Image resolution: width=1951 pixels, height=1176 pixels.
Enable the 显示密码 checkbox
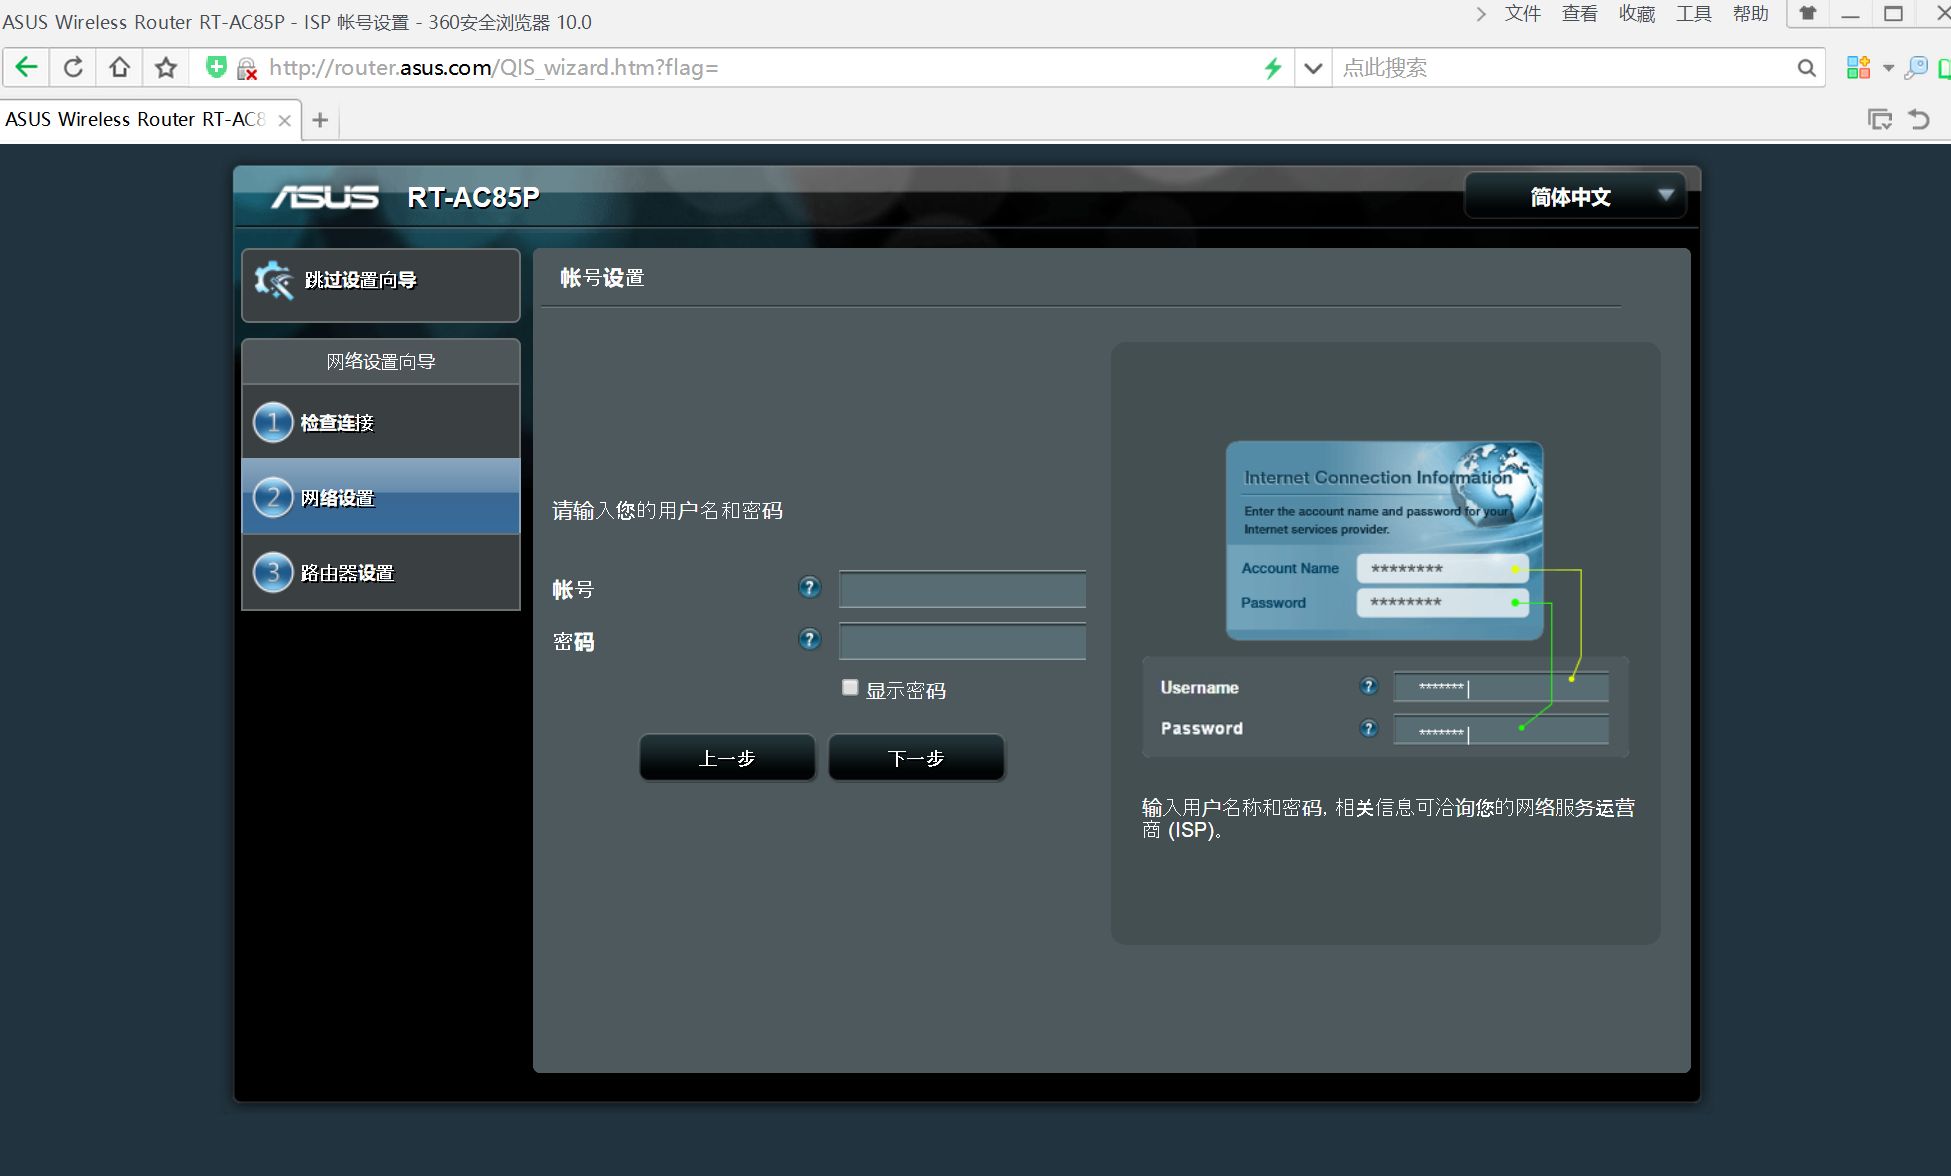(850, 687)
